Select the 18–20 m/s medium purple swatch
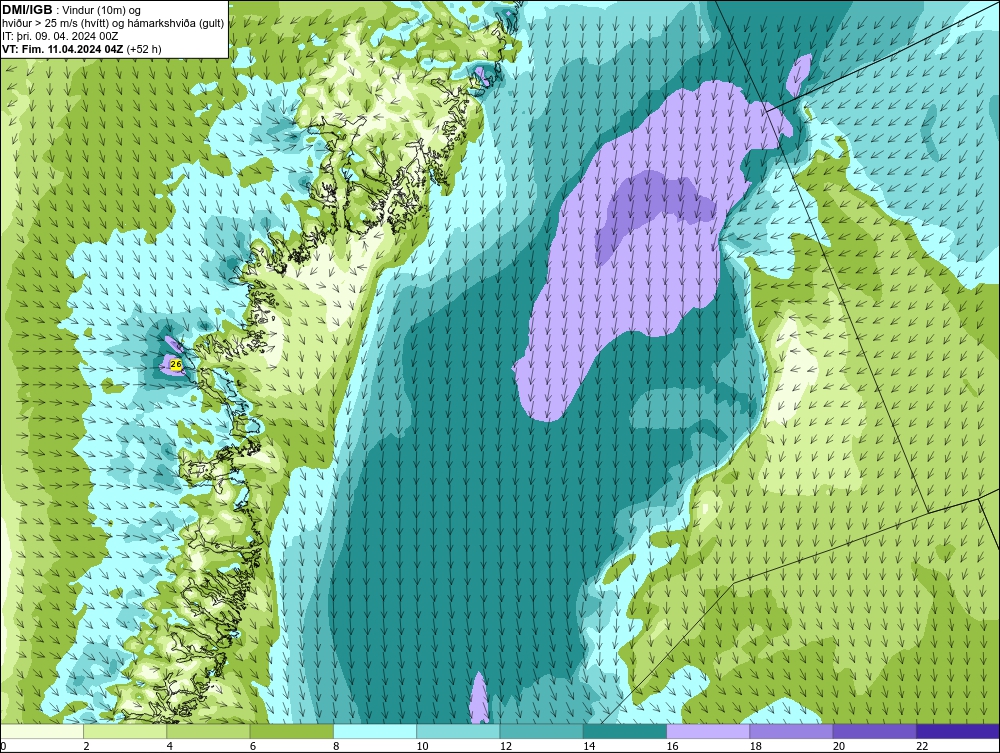This screenshot has height=753, width=1000. 791,731
